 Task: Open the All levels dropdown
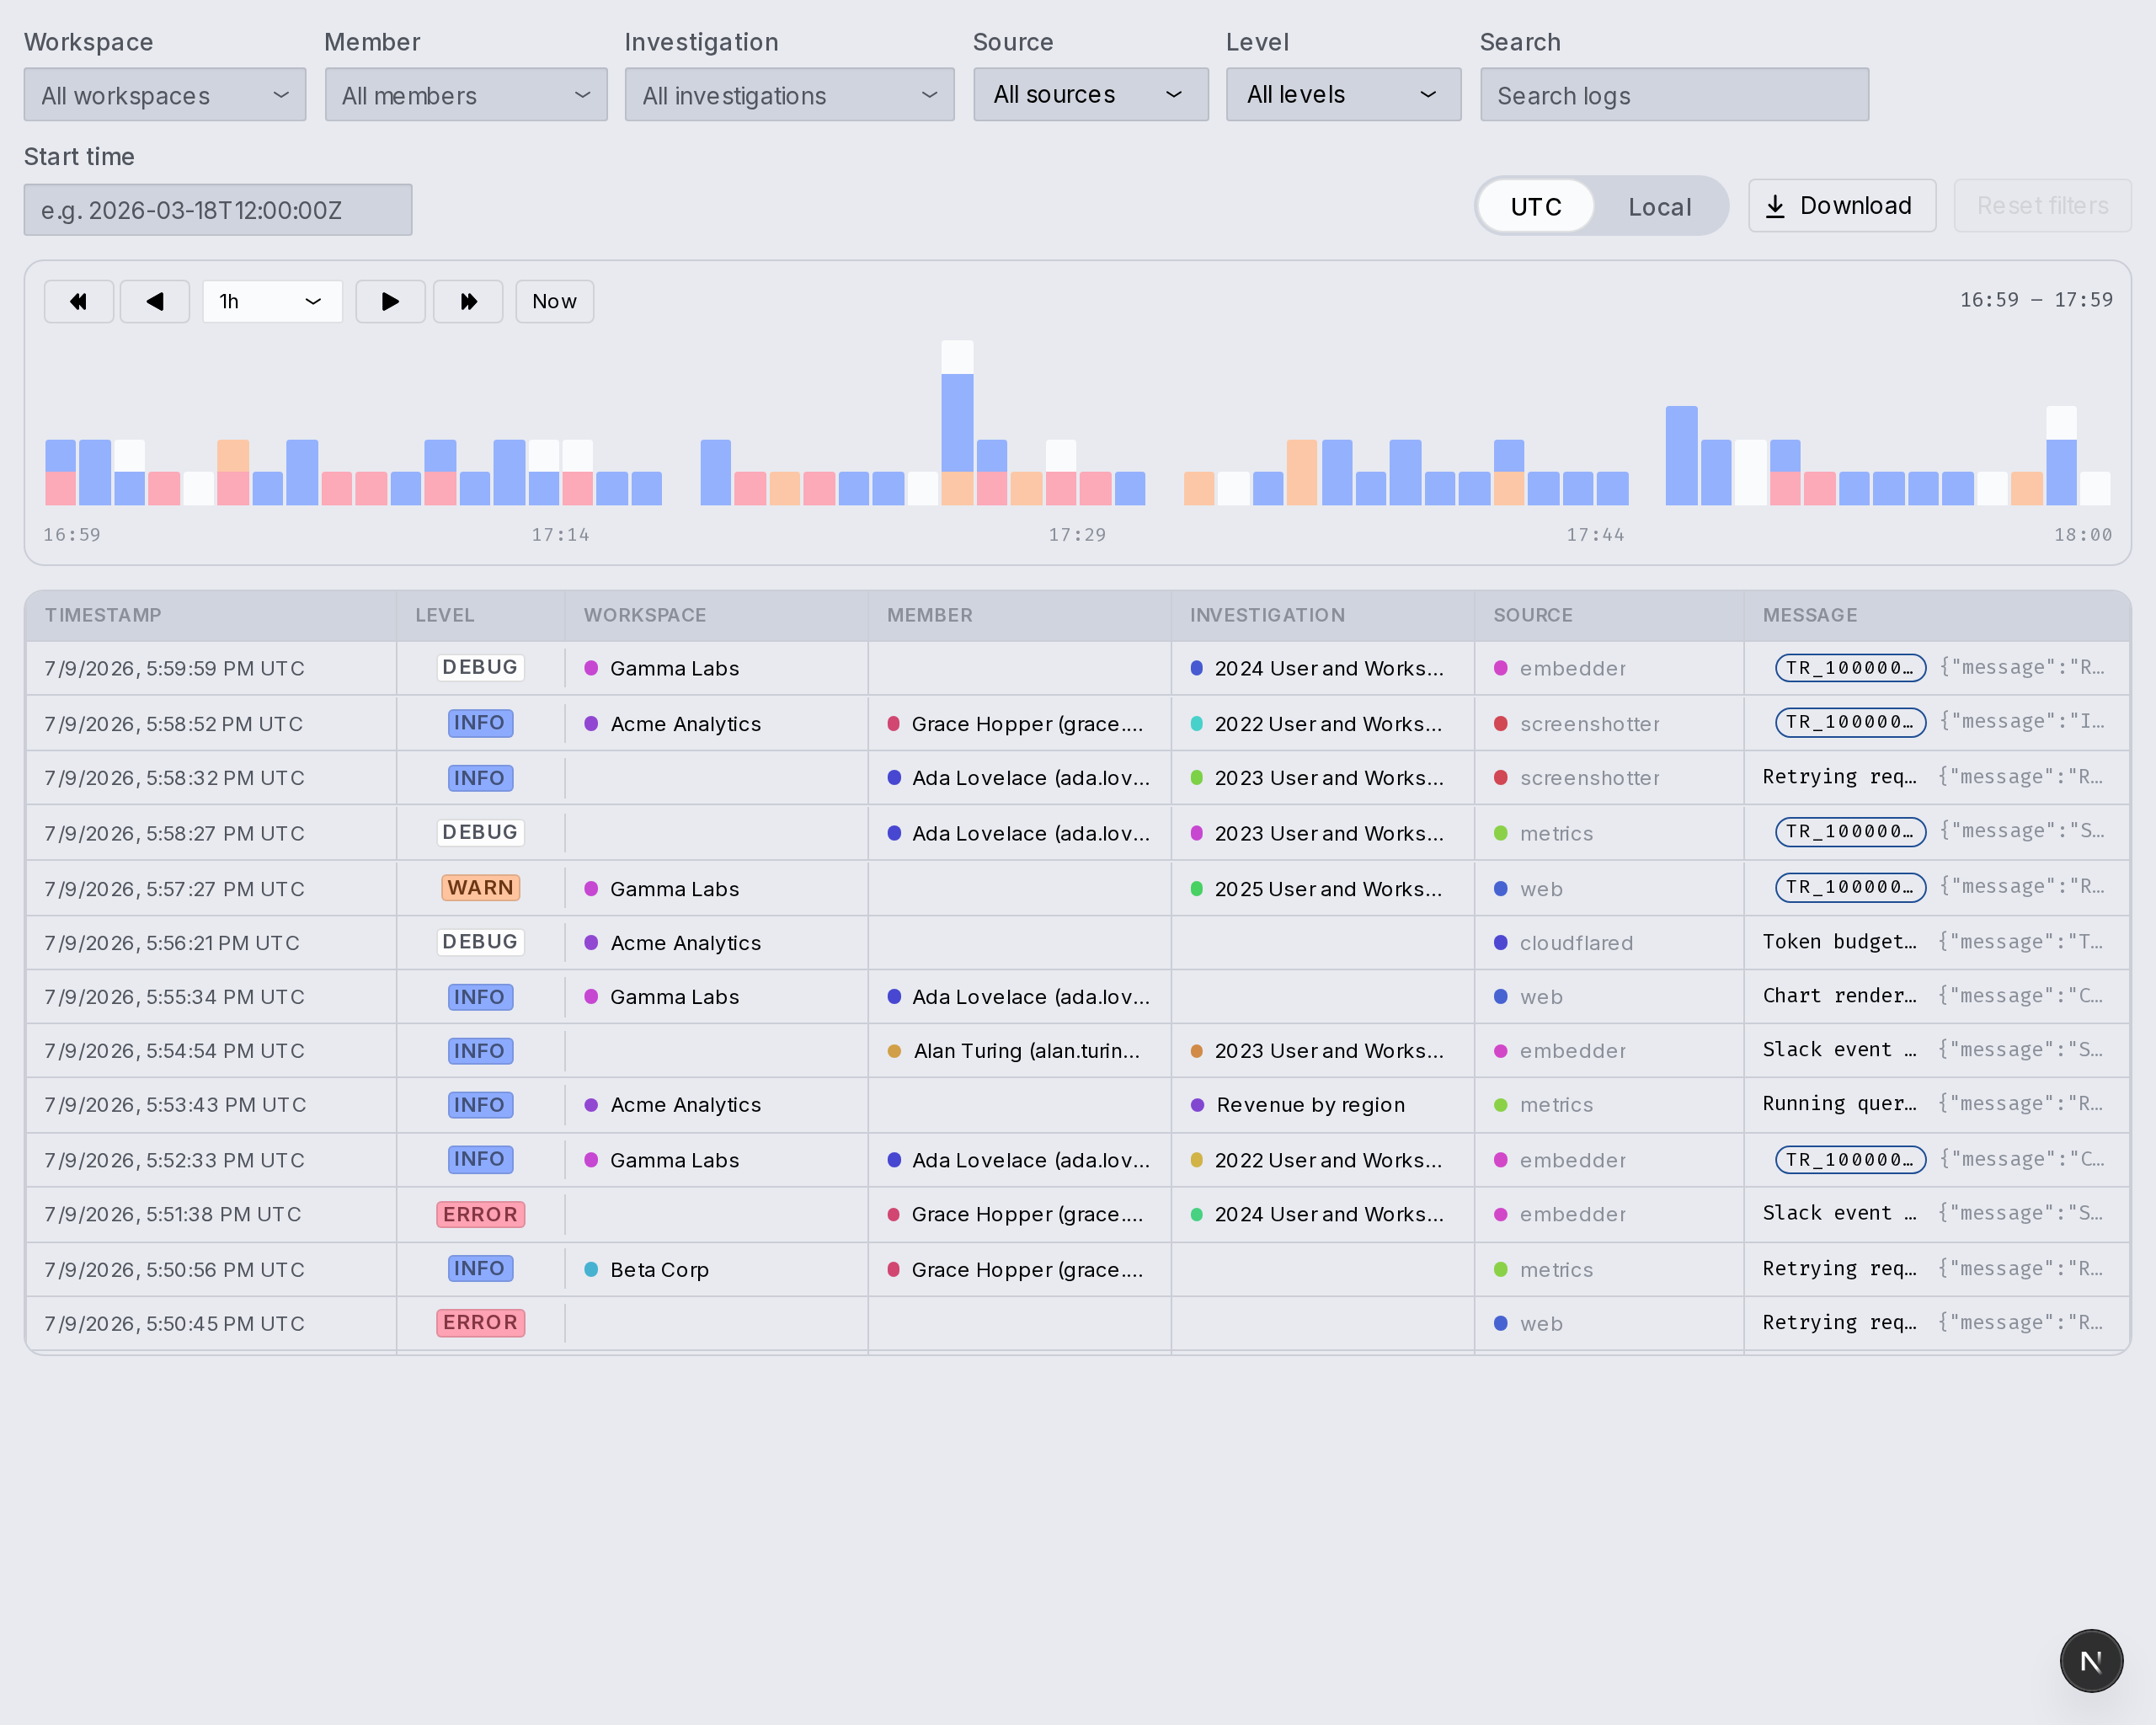(1343, 95)
